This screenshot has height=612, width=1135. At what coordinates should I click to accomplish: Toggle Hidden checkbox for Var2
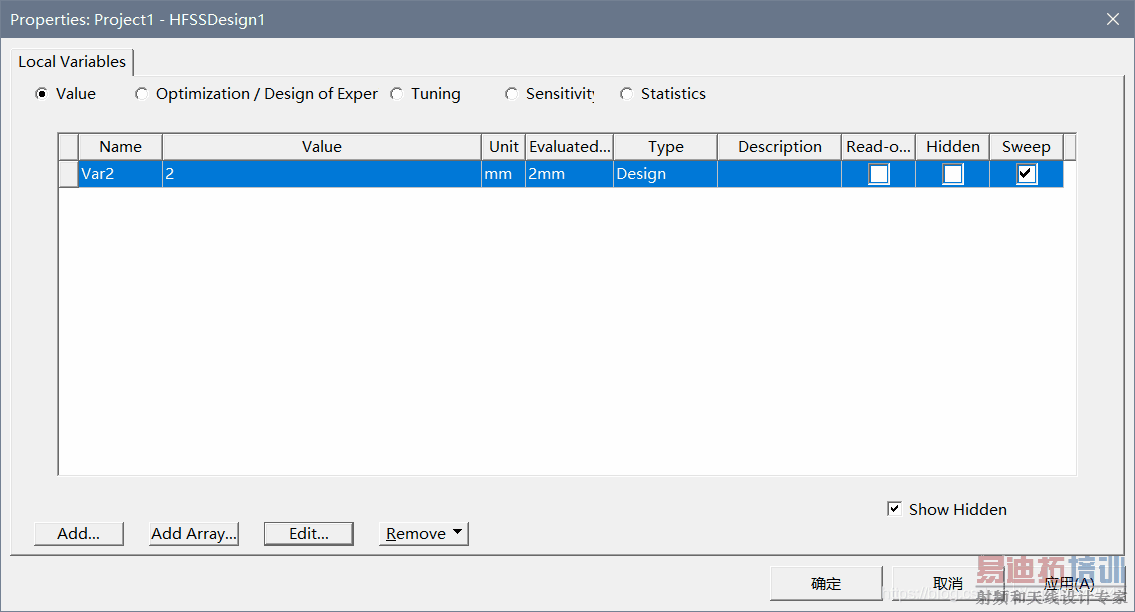(953, 174)
